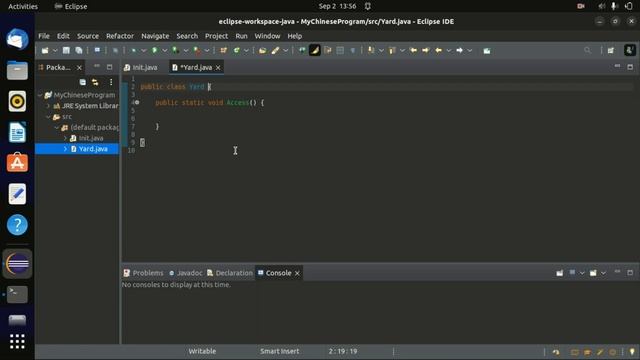This screenshot has height=360, width=640.
Task: Switch to the Javadoc tab
Action: (186, 273)
